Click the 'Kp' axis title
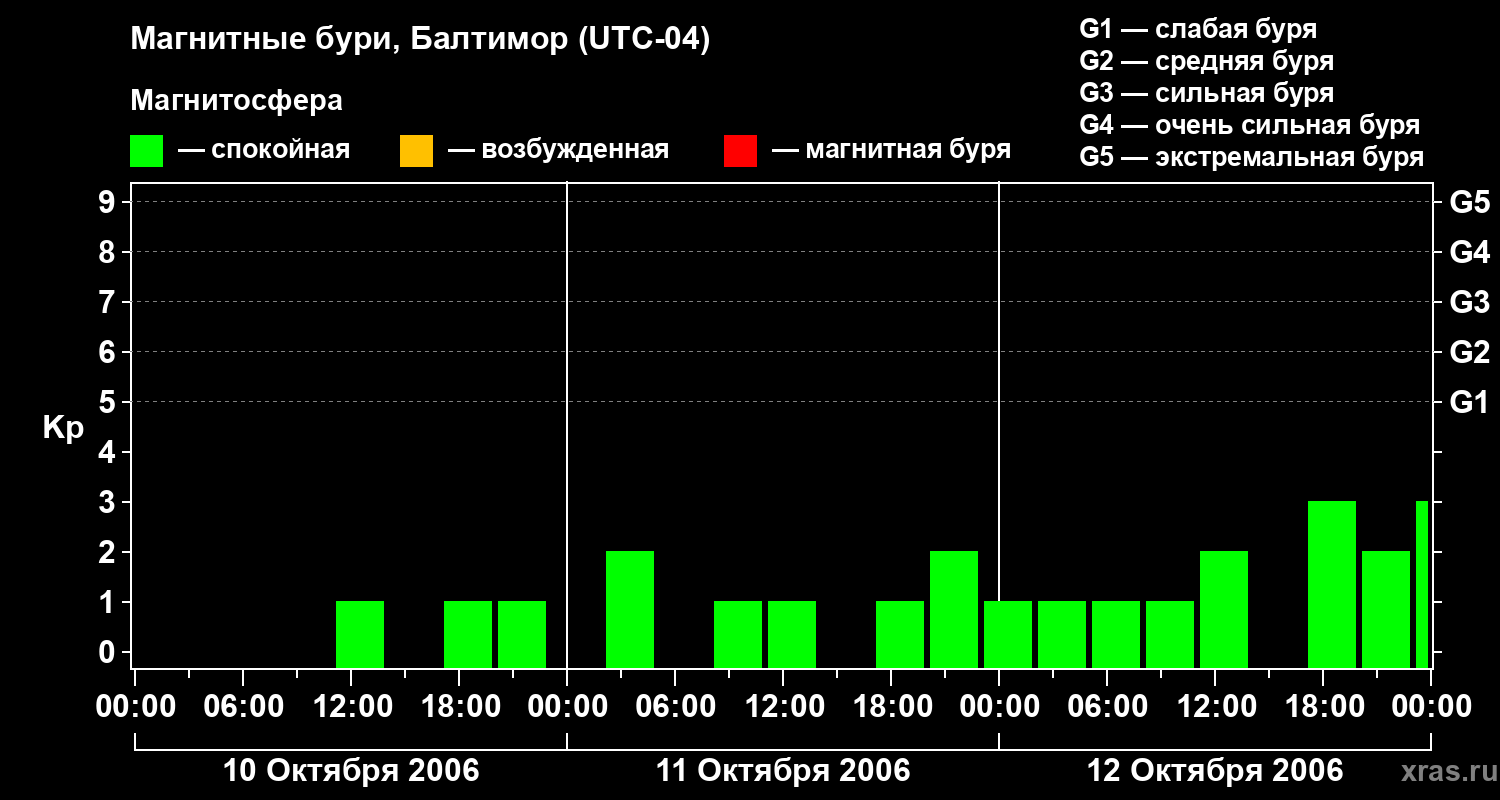1500x800 pixels. tap(63, 428)
